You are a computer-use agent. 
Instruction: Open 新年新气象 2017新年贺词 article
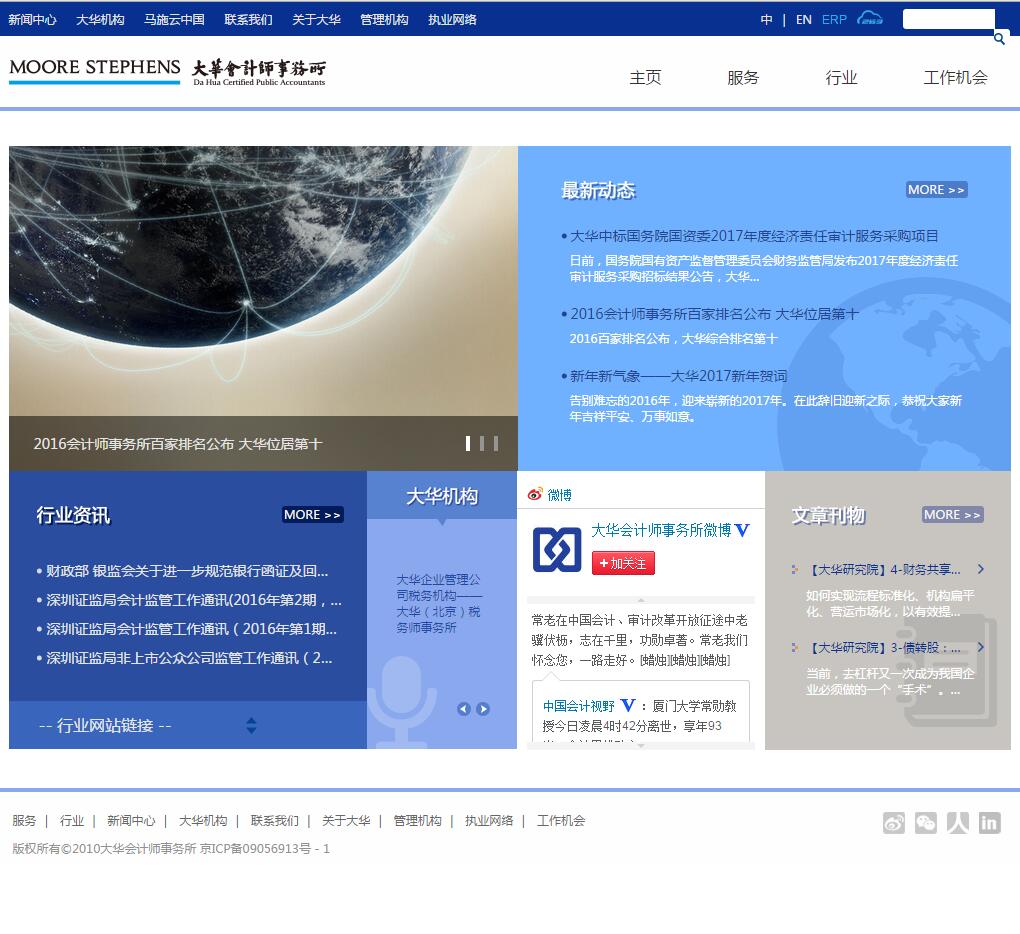(678, 376)
